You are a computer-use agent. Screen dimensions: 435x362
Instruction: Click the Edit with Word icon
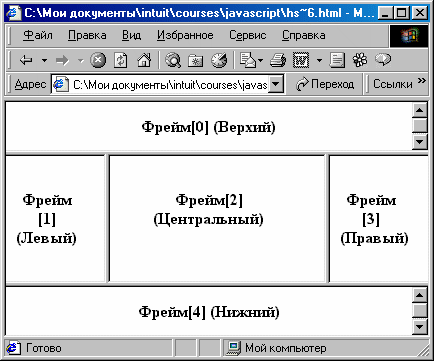pyautogui.click(x=301, y=60)
